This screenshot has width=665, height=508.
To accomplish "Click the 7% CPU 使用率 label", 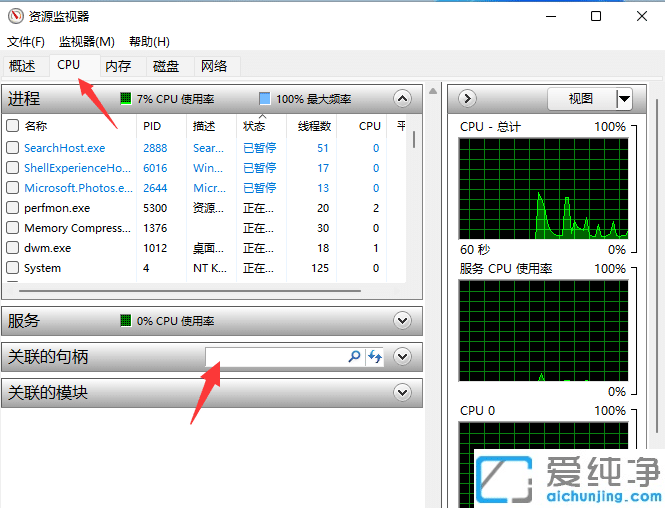I will tap(175, 99).
